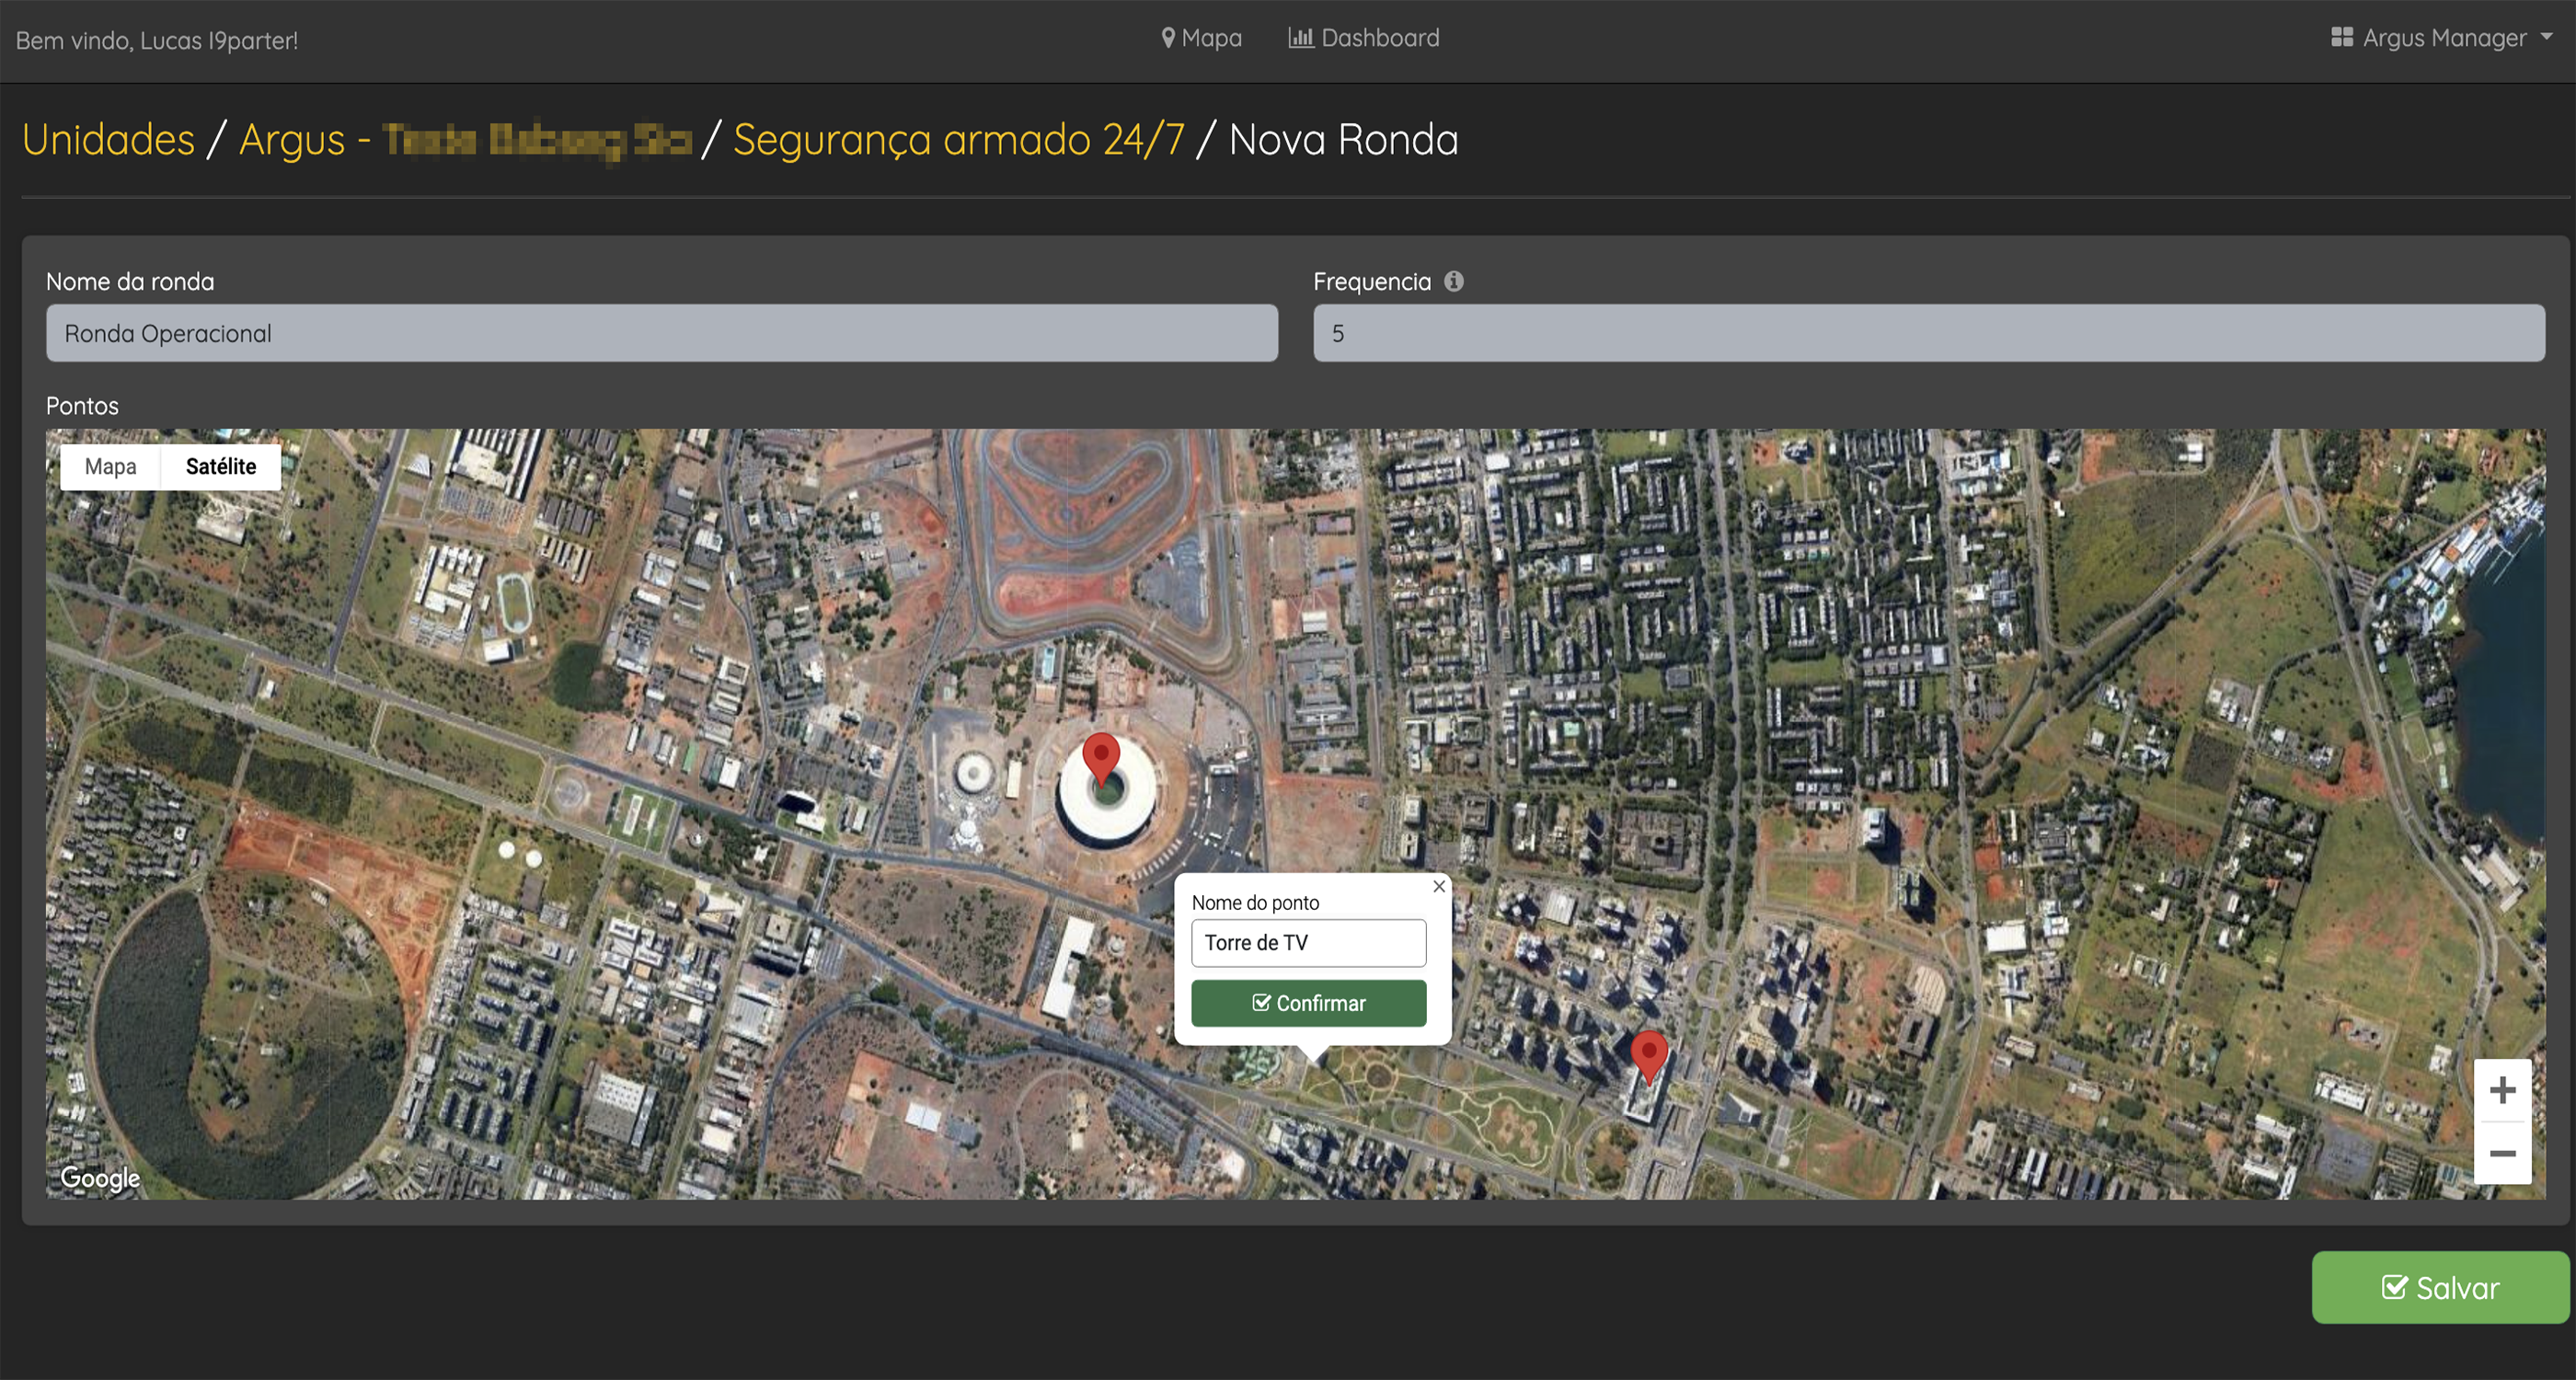2576x1380 pixels.
Task: Open the Dashboard navigation item
Action: pyautogui.click(x=1364, y=38)
